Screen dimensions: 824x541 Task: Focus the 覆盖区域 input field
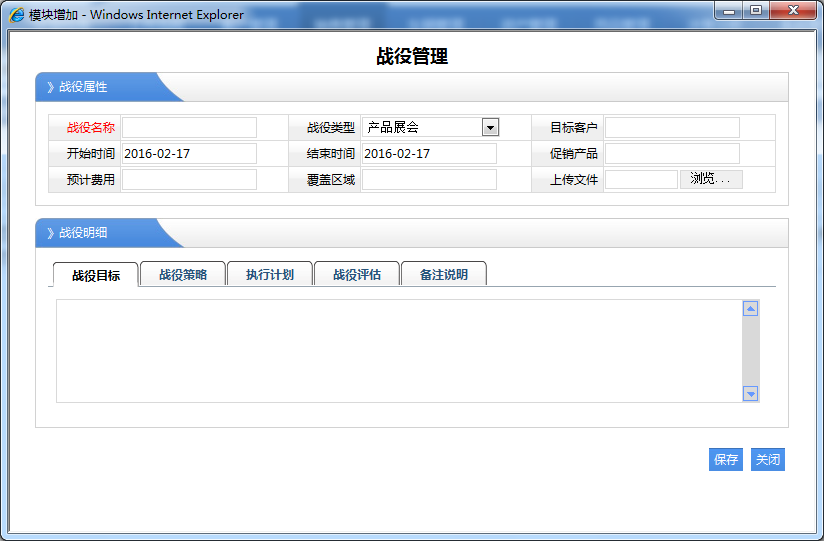click(x=429, y=180)
